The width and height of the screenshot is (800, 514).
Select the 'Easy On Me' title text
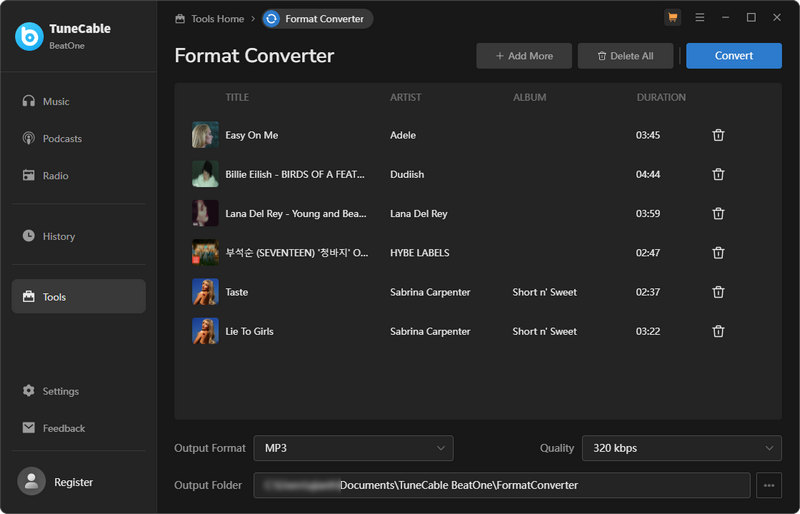tap(252, 135)
